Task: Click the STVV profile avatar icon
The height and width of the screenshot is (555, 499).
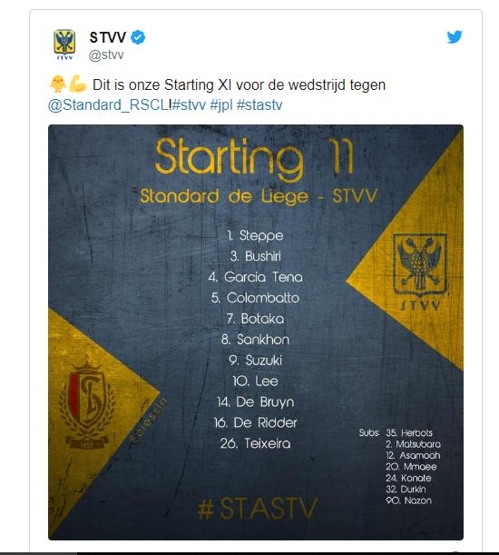Action: click(x=64, y=45)
